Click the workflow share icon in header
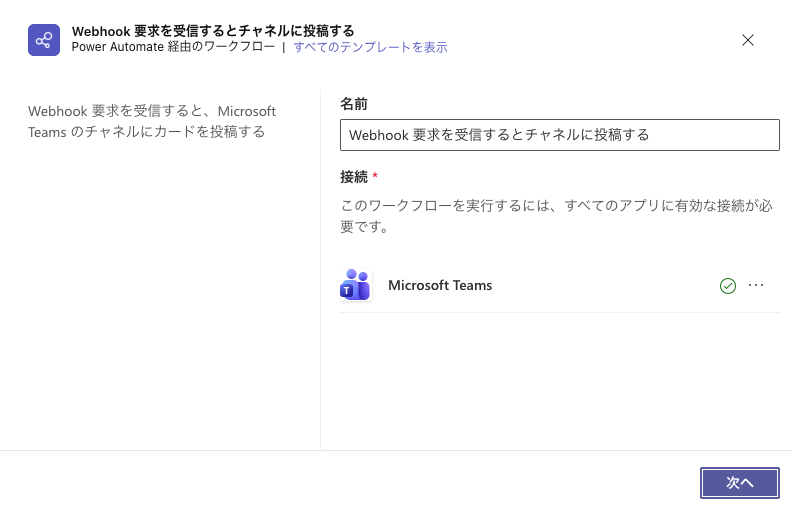 pyautogui.click(x=43, y=40)
